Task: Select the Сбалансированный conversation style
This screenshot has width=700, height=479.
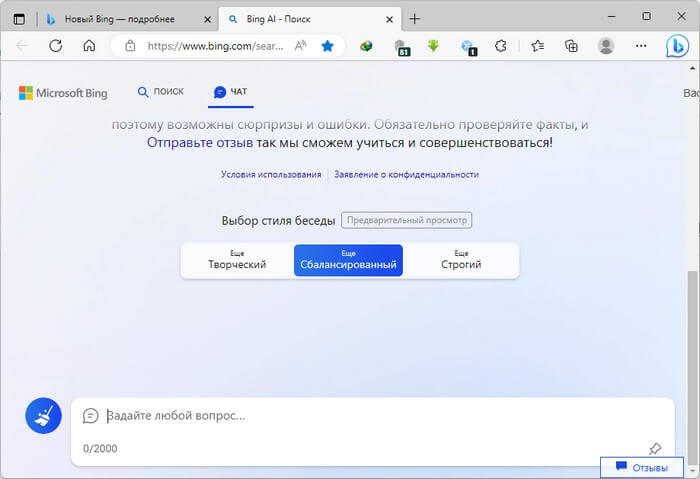Action: click(348, 260)
